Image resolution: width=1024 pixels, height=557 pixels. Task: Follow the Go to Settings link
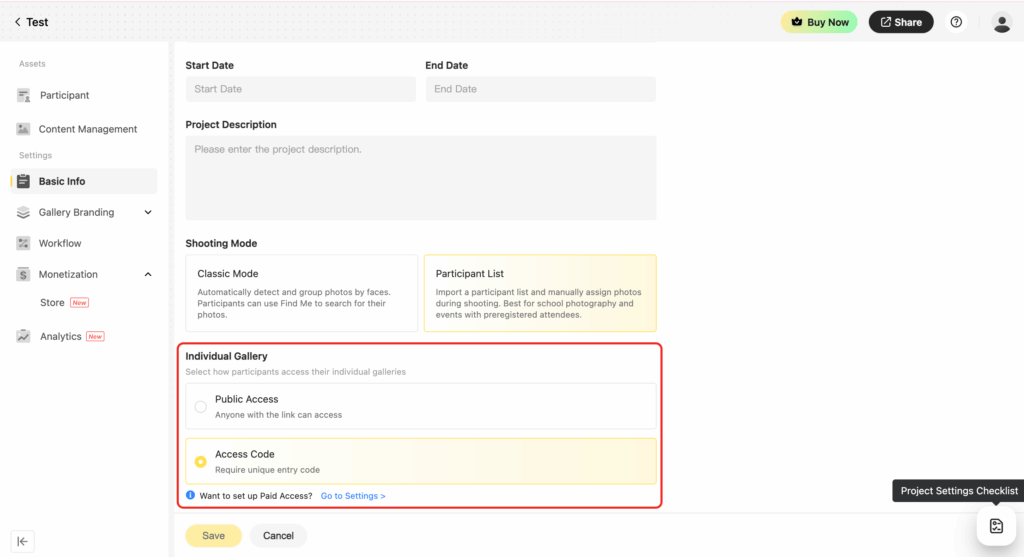(352, 496)
